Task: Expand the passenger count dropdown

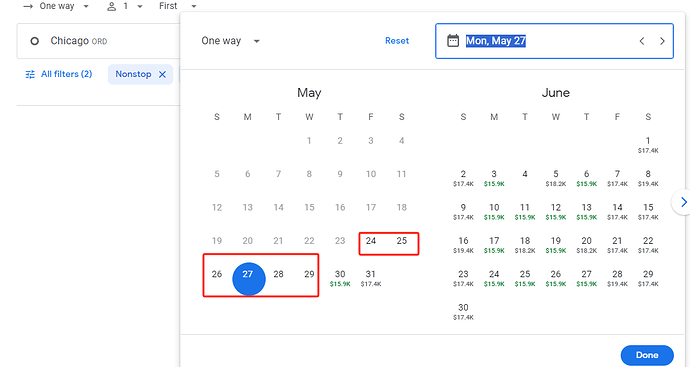Action: [x=140, y=6]
